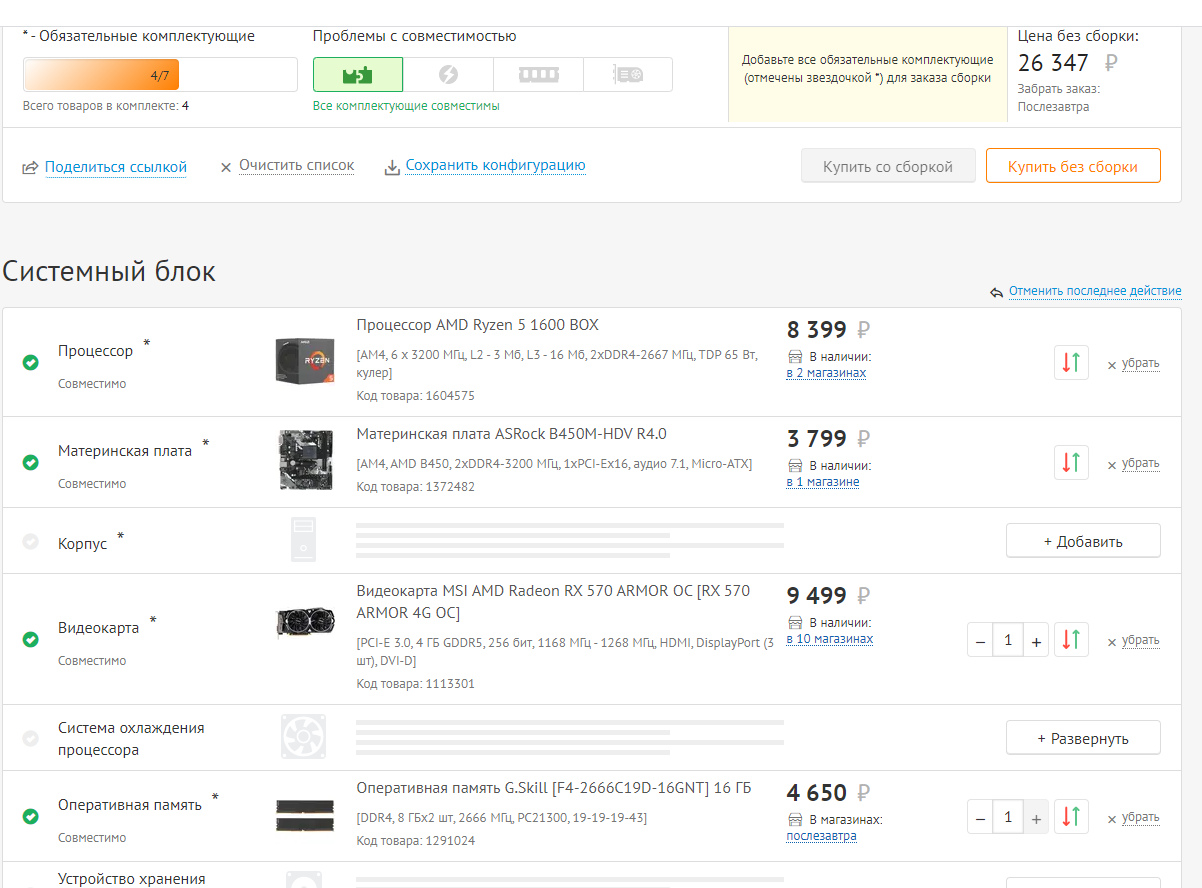Add a Корпус using the Добавить button
This screenshot has height=888, width=1202.
coord(1083,541)
